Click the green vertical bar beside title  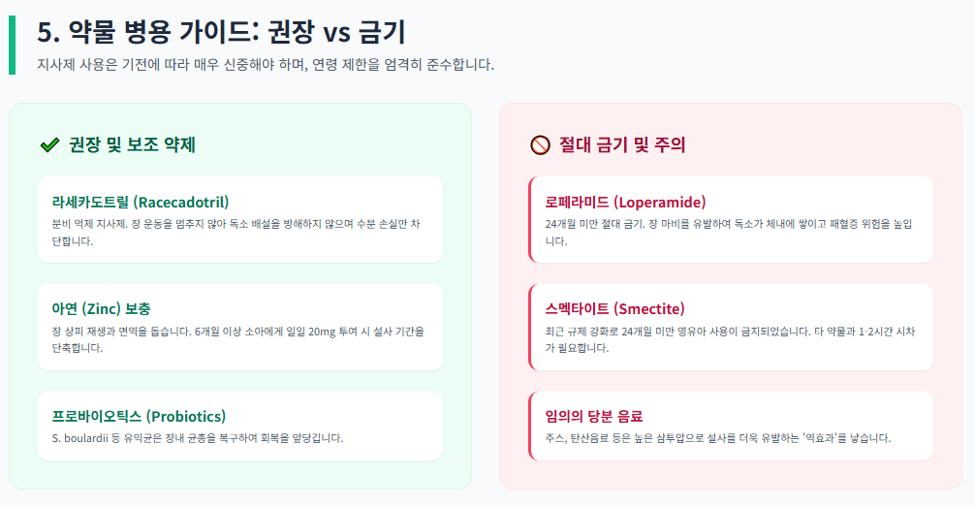(x=12, y=45)
